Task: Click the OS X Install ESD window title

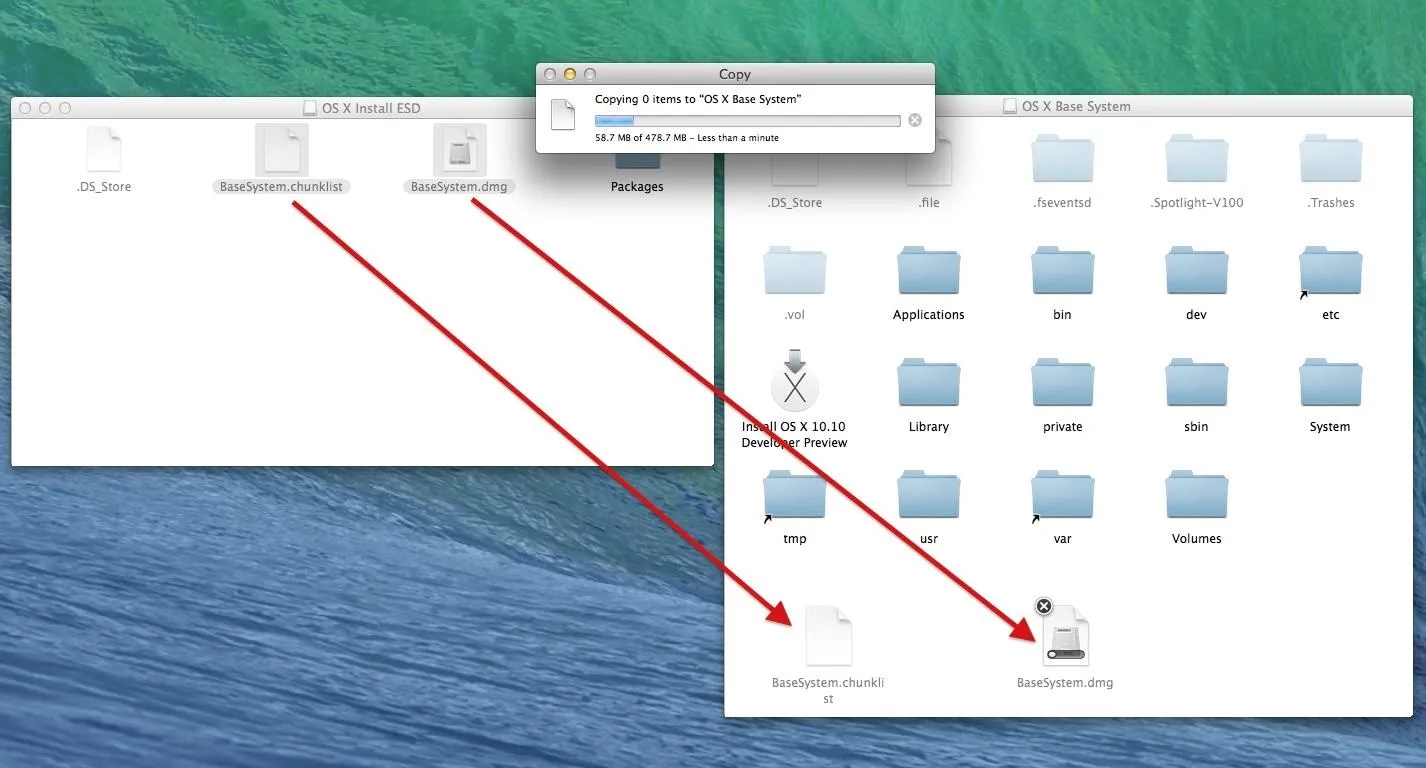Action: pos(371,108)
